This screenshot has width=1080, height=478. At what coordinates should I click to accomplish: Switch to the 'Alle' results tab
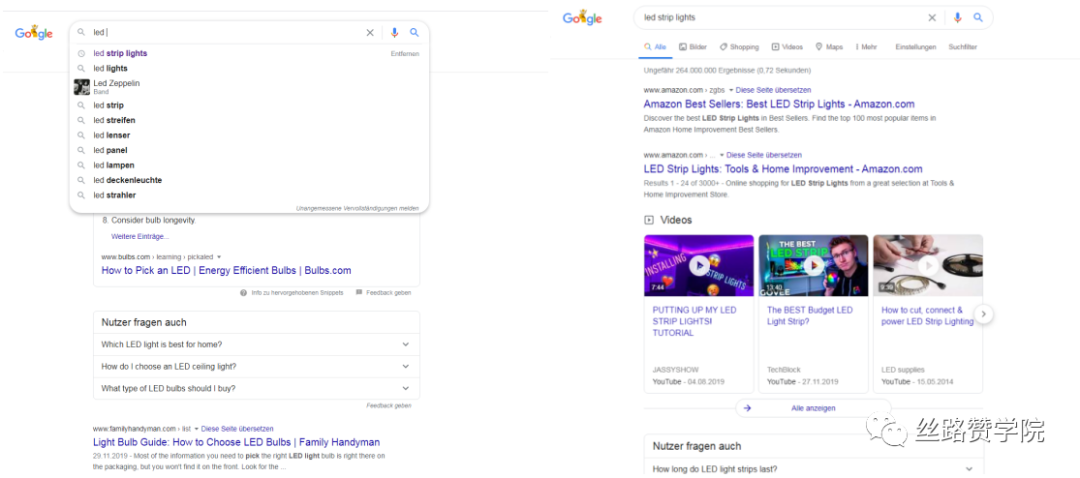655,47
